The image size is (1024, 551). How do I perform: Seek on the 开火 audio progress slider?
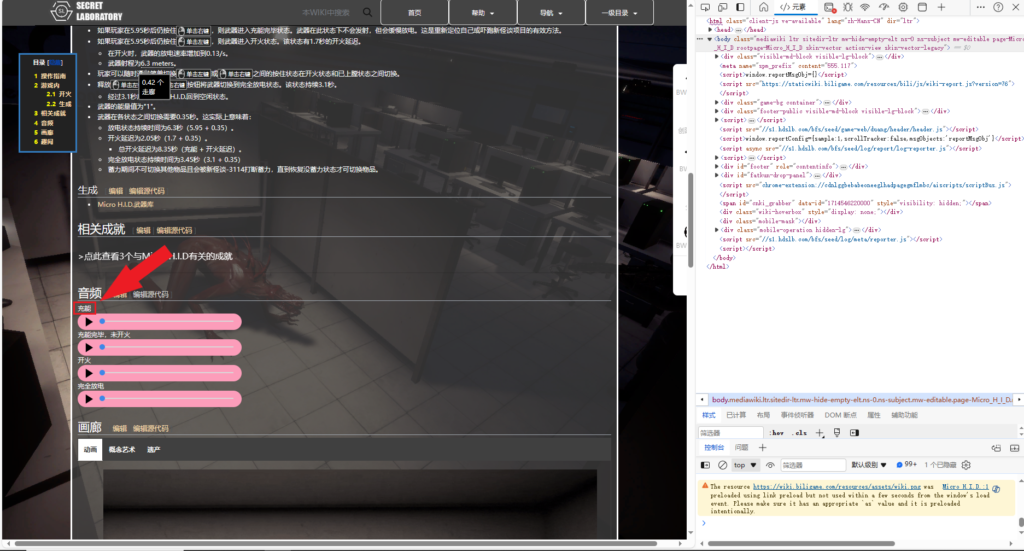(x=167, y=373)
